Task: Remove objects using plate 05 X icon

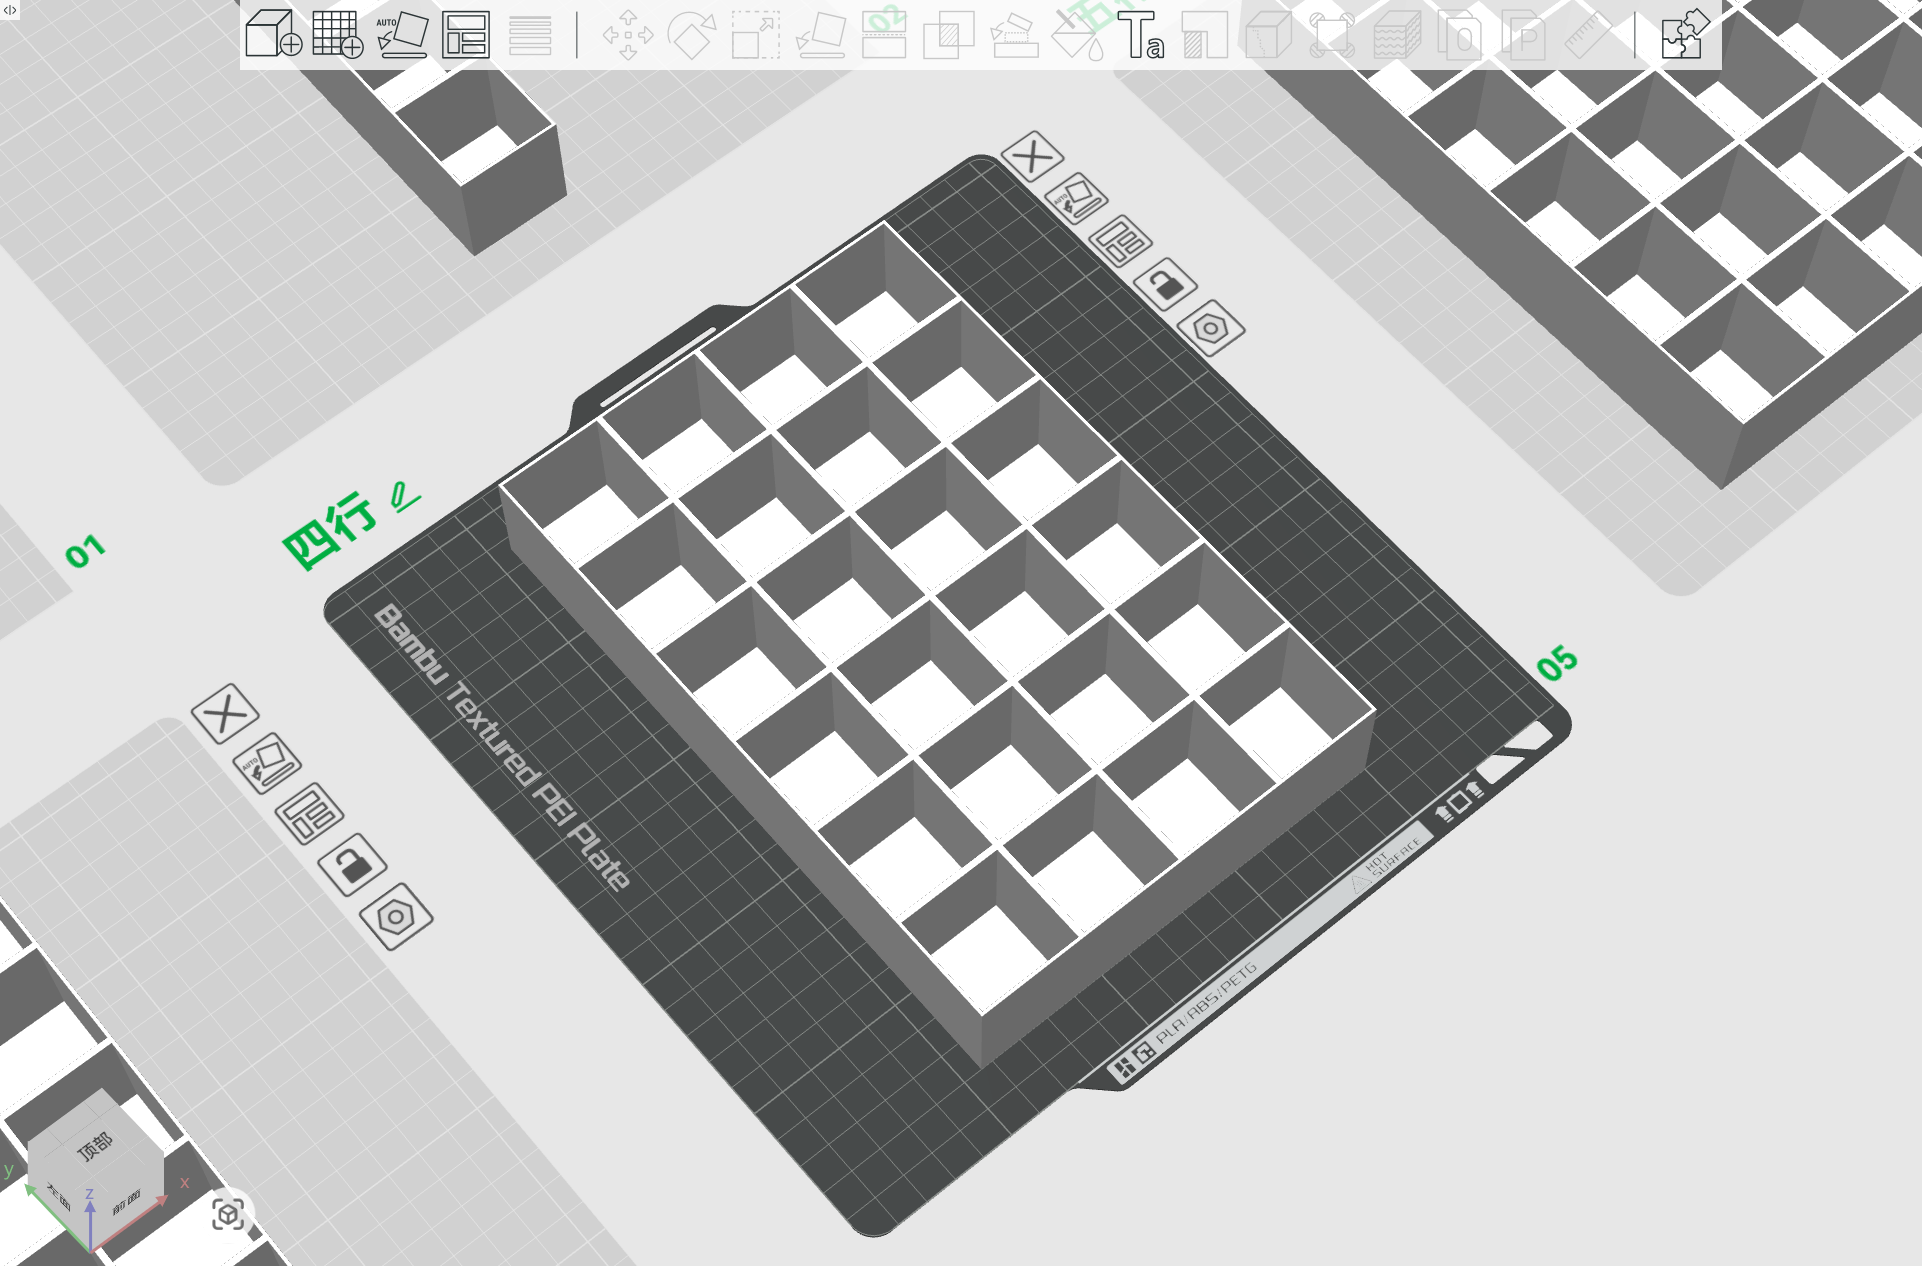Action: 1032,156
